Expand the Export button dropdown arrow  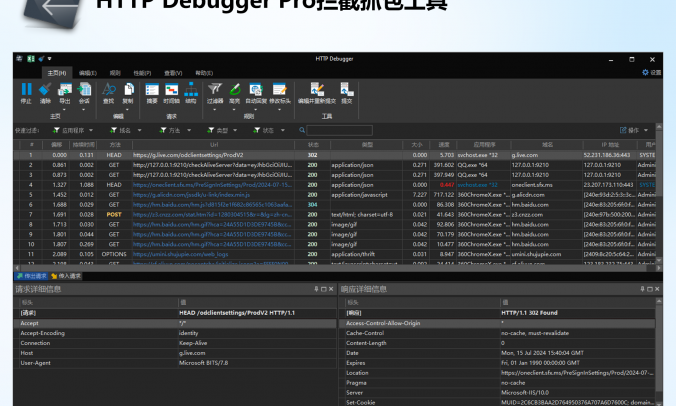click(x=64, y=109)
